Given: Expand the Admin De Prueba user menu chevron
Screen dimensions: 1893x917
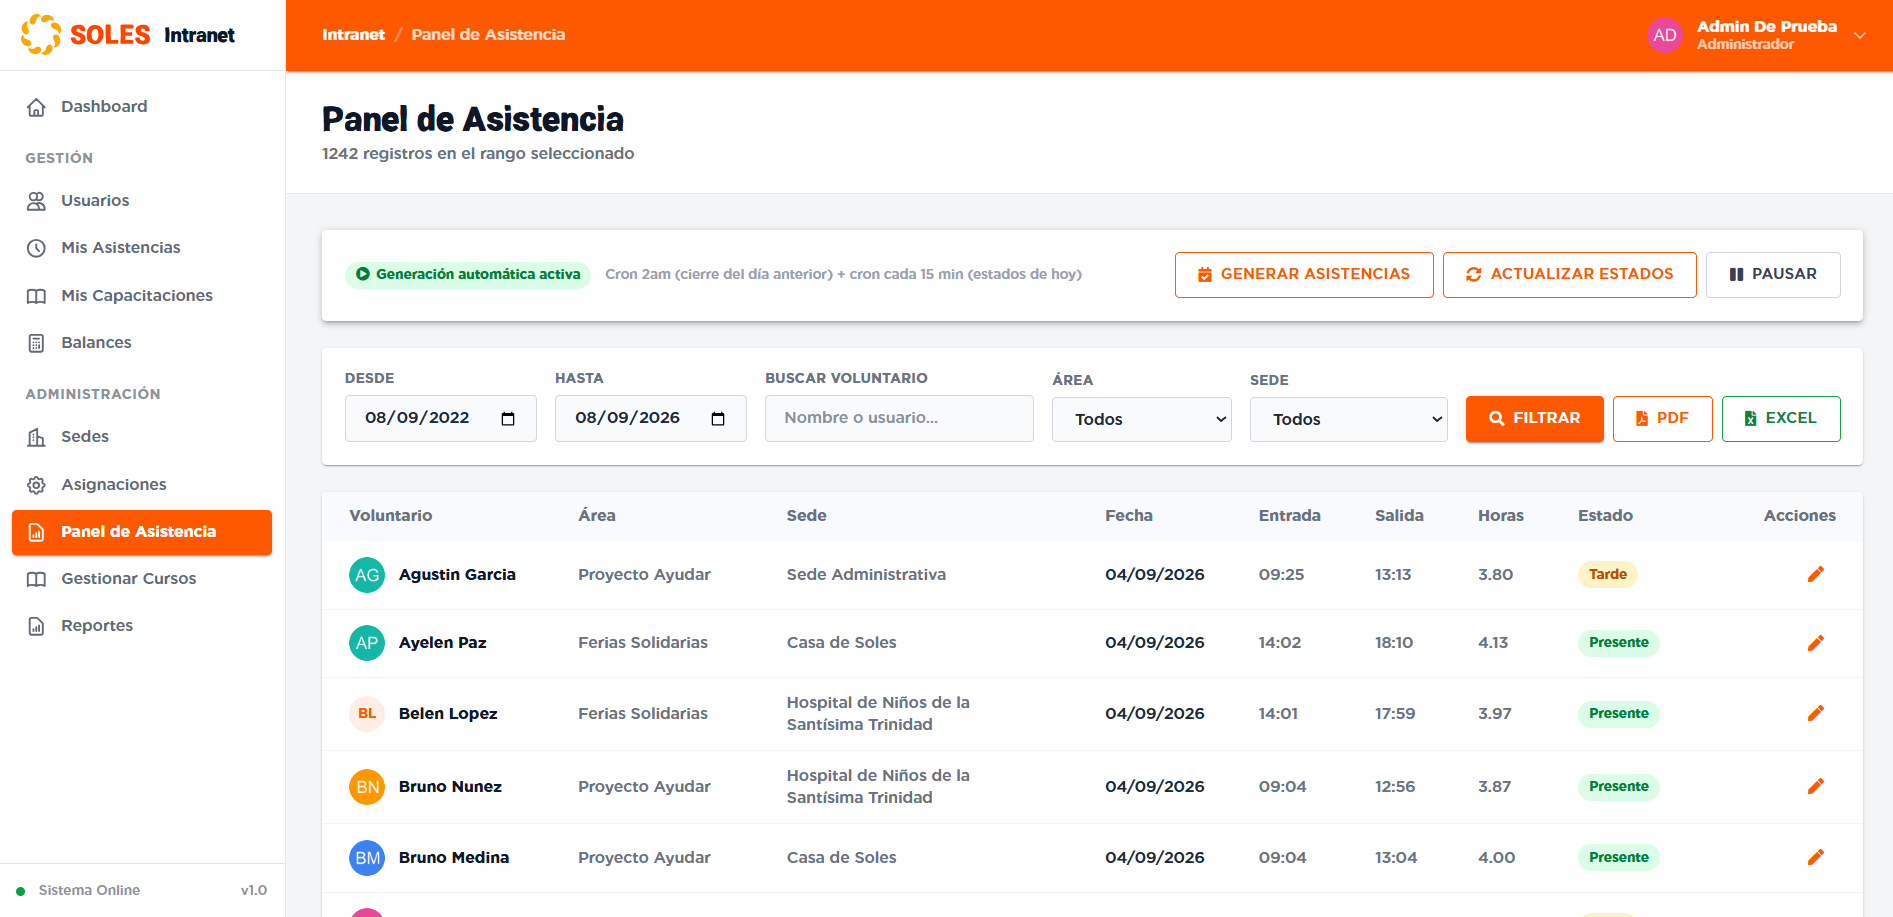Looking at the screenshot, I should click(x=1860, y=35).
